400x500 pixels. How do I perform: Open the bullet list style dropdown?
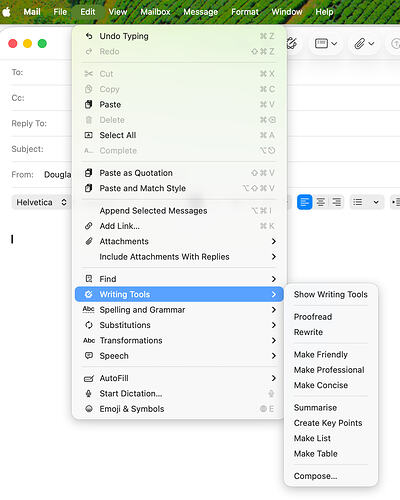(x=367, y=202)
